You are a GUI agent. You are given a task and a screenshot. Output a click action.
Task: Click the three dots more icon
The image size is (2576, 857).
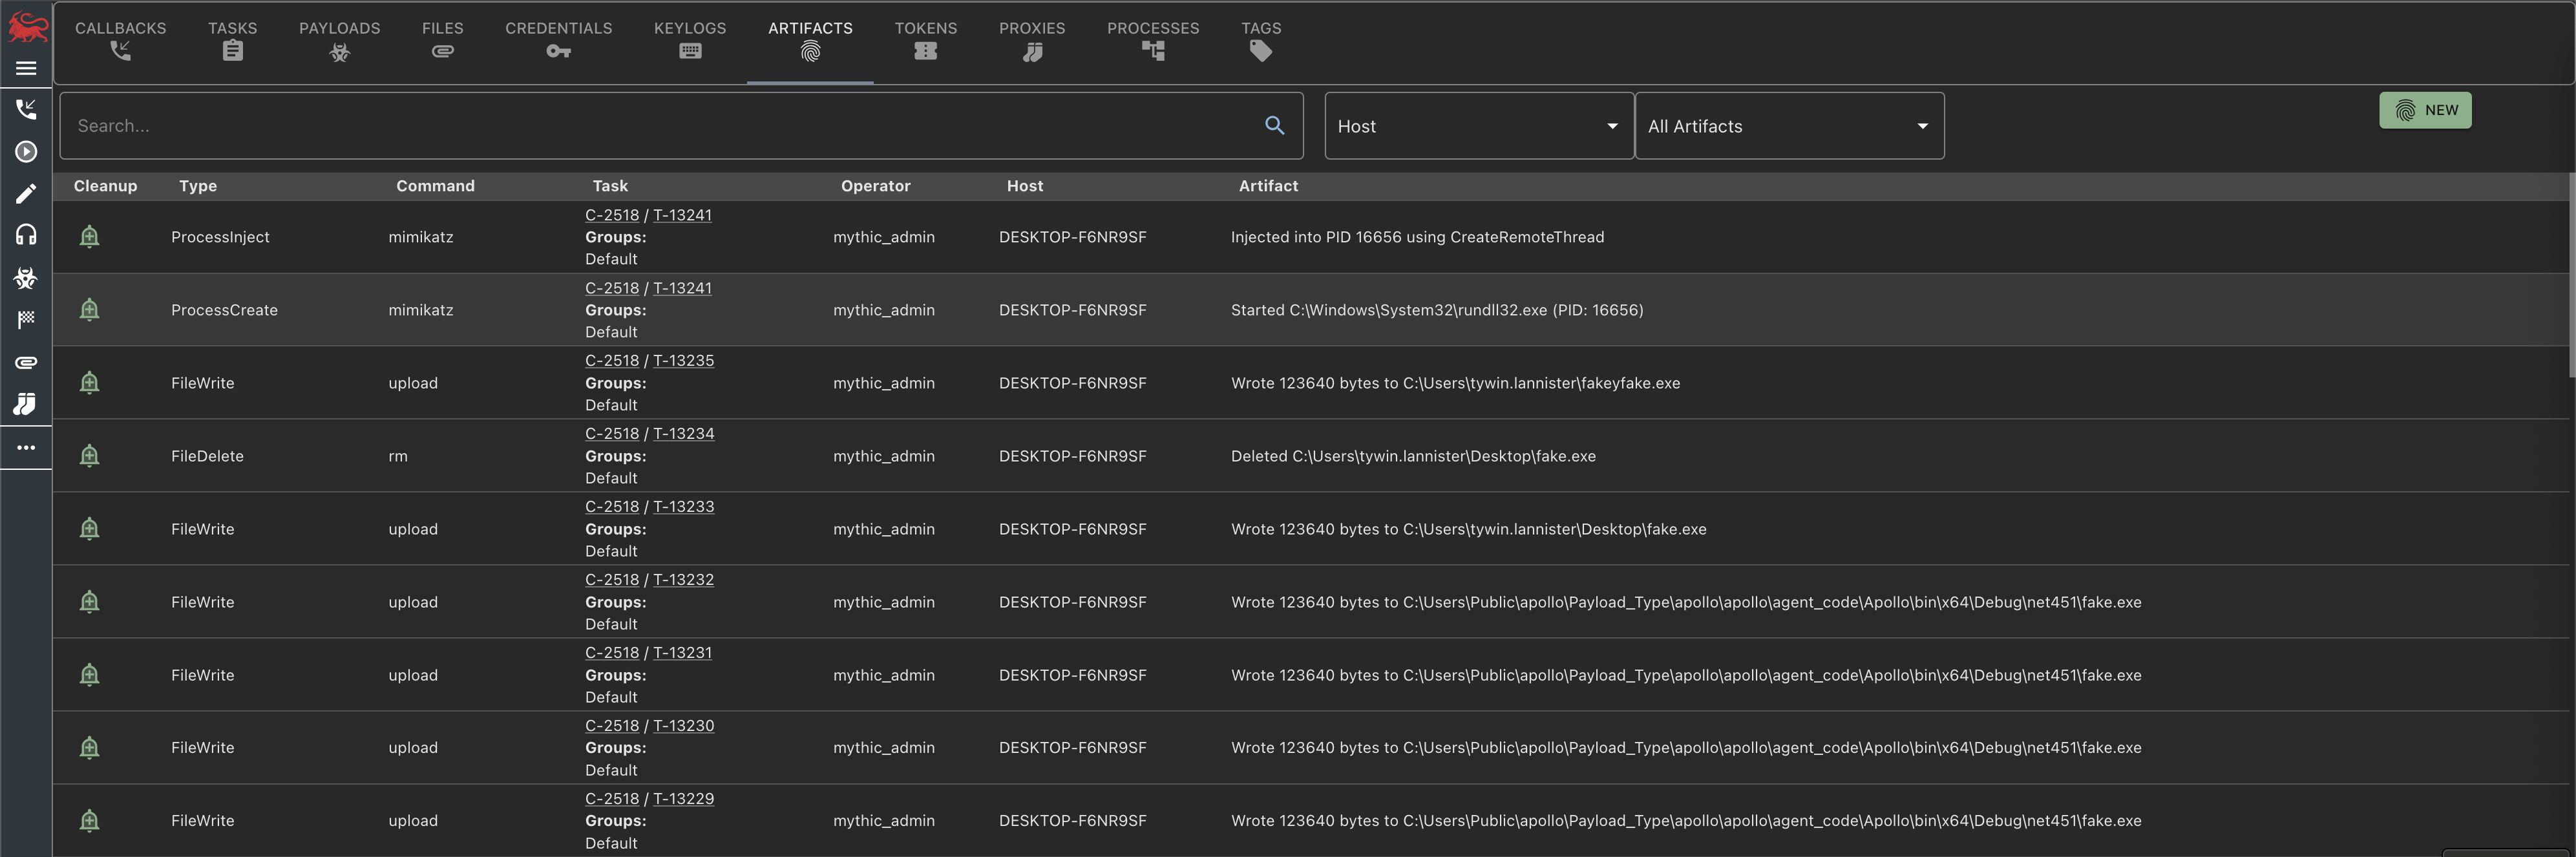click(26, 447)
